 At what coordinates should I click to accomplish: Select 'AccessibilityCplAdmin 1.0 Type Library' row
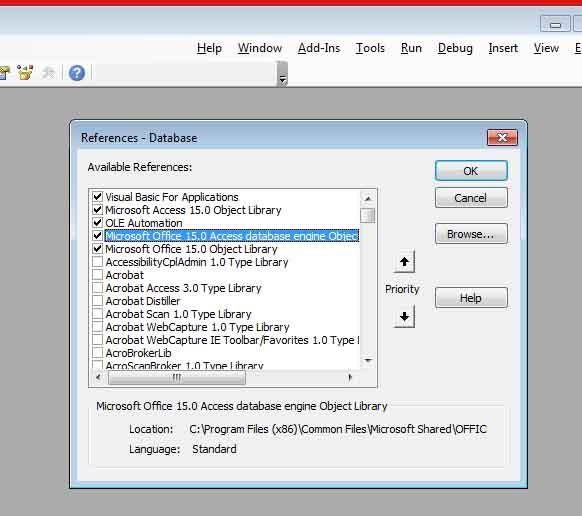point(232,261)
